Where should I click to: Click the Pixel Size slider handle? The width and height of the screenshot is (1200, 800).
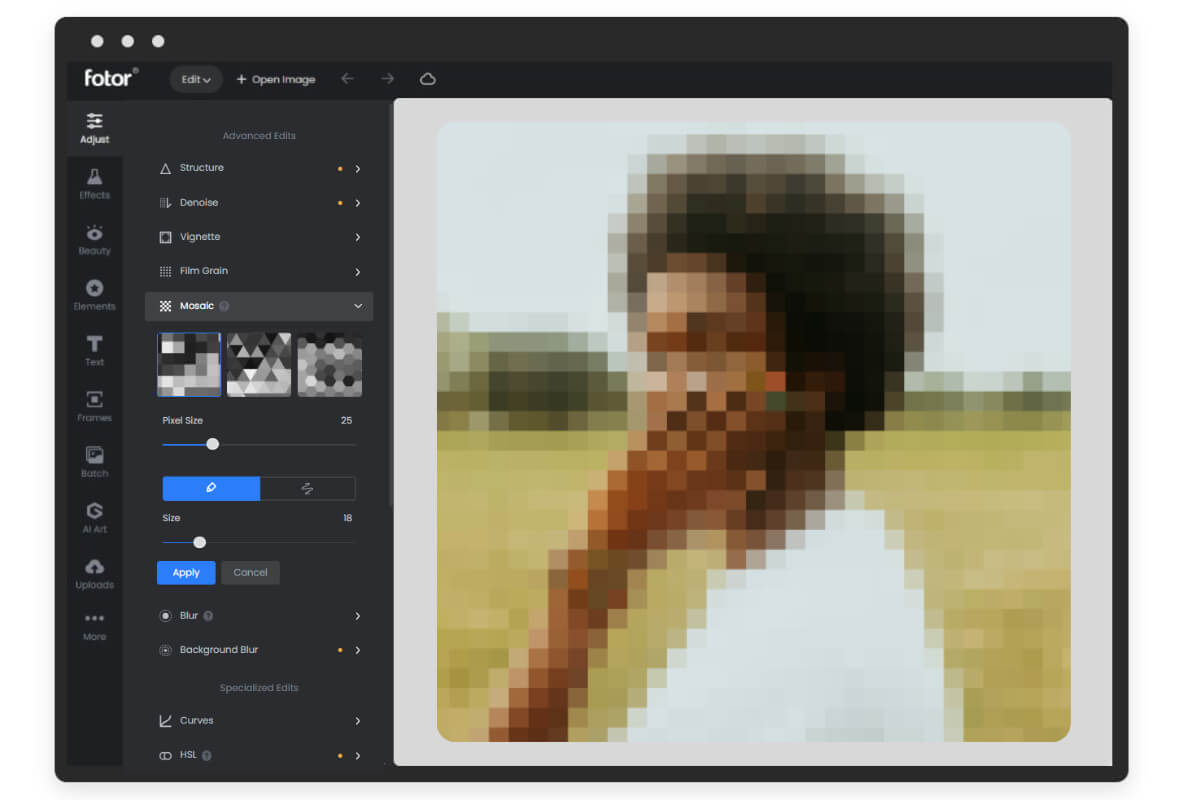pyautogui.click(x=212, y=444)
